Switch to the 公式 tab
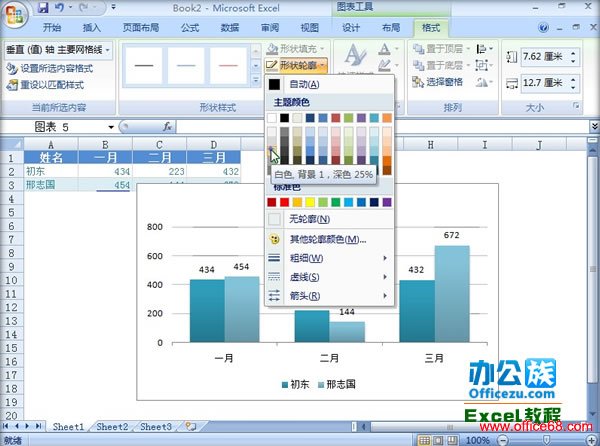 (190, 28)
